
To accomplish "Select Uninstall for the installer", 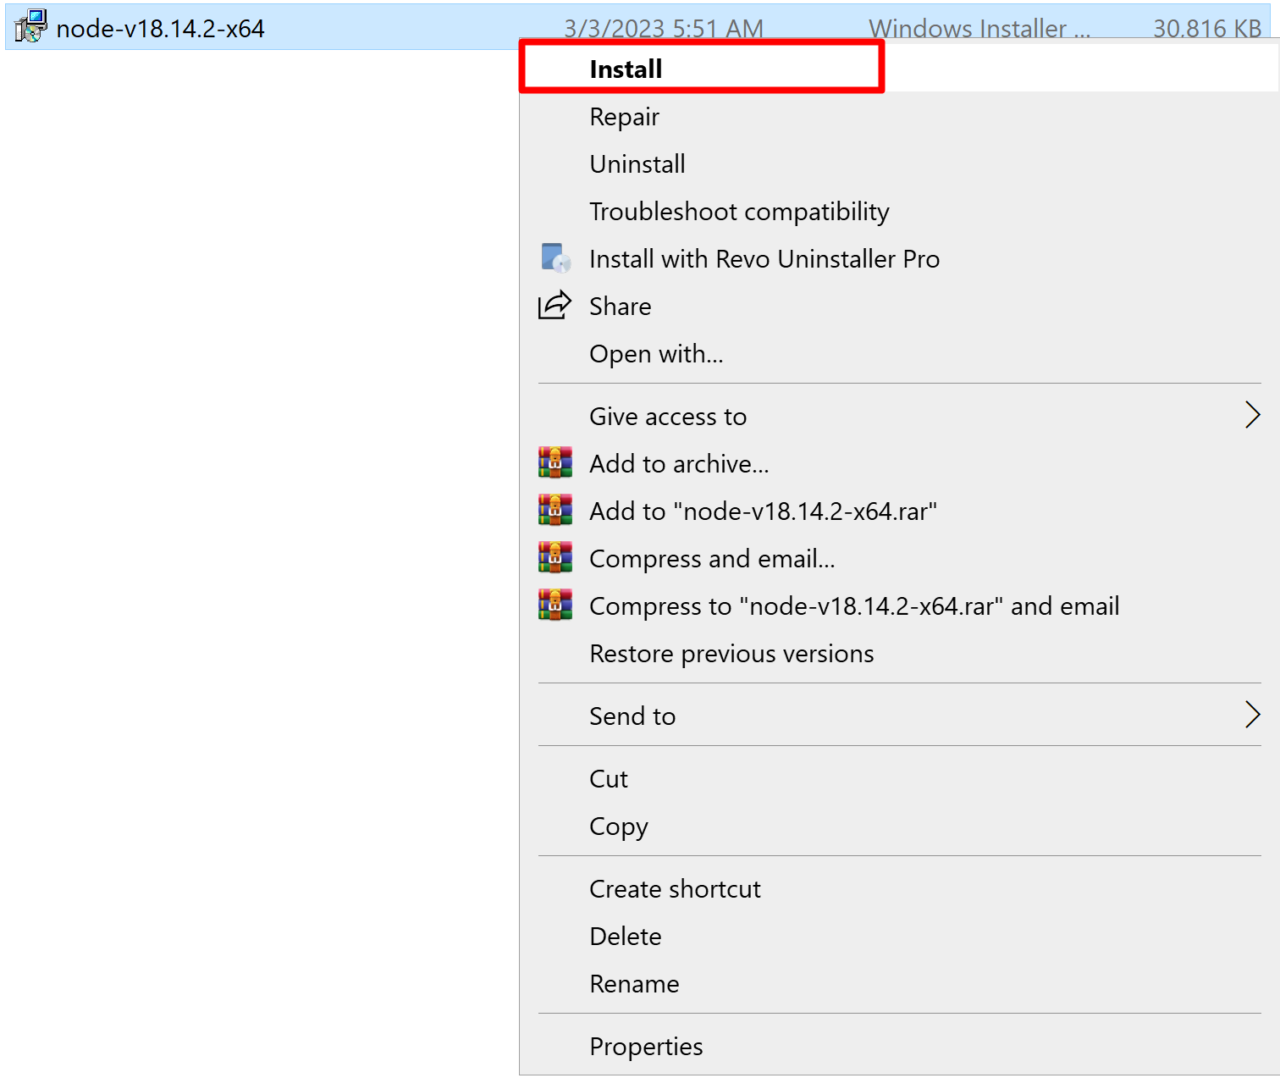I will [x=637, y=163].
